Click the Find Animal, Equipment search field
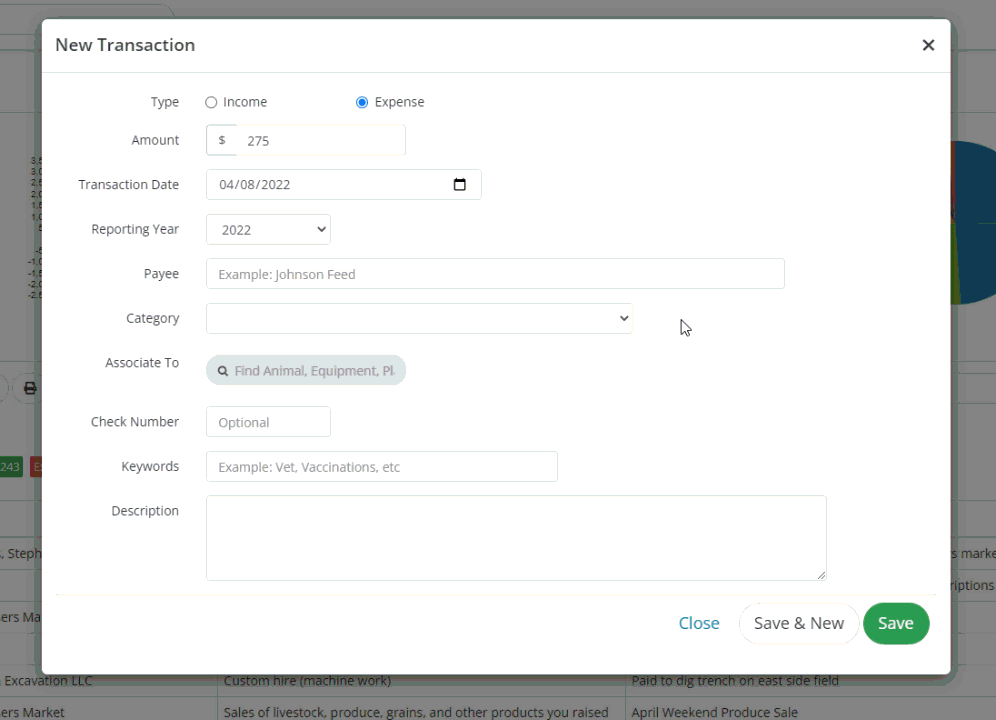This screenshot has width=996, height=720. [x=306, y=370]
